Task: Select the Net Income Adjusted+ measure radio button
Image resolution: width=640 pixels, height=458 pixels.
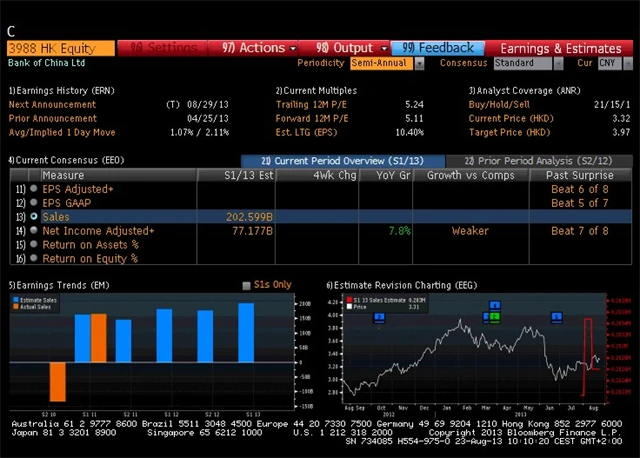Action: (x=35, y=231)
